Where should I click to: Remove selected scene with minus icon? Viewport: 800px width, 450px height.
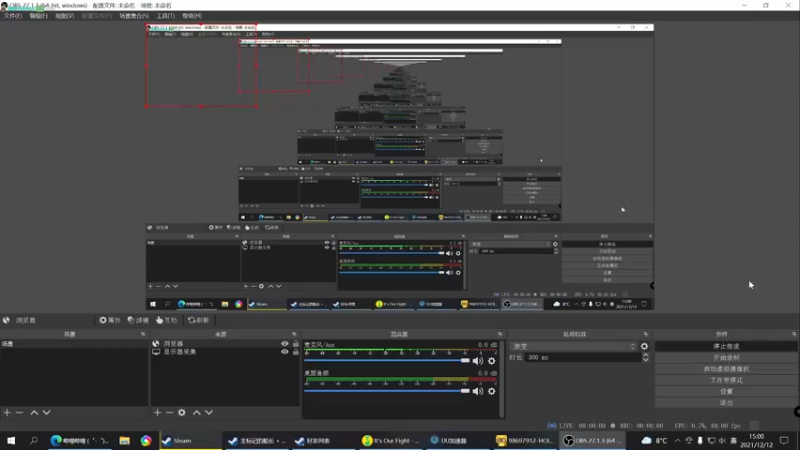click(19, 412)
